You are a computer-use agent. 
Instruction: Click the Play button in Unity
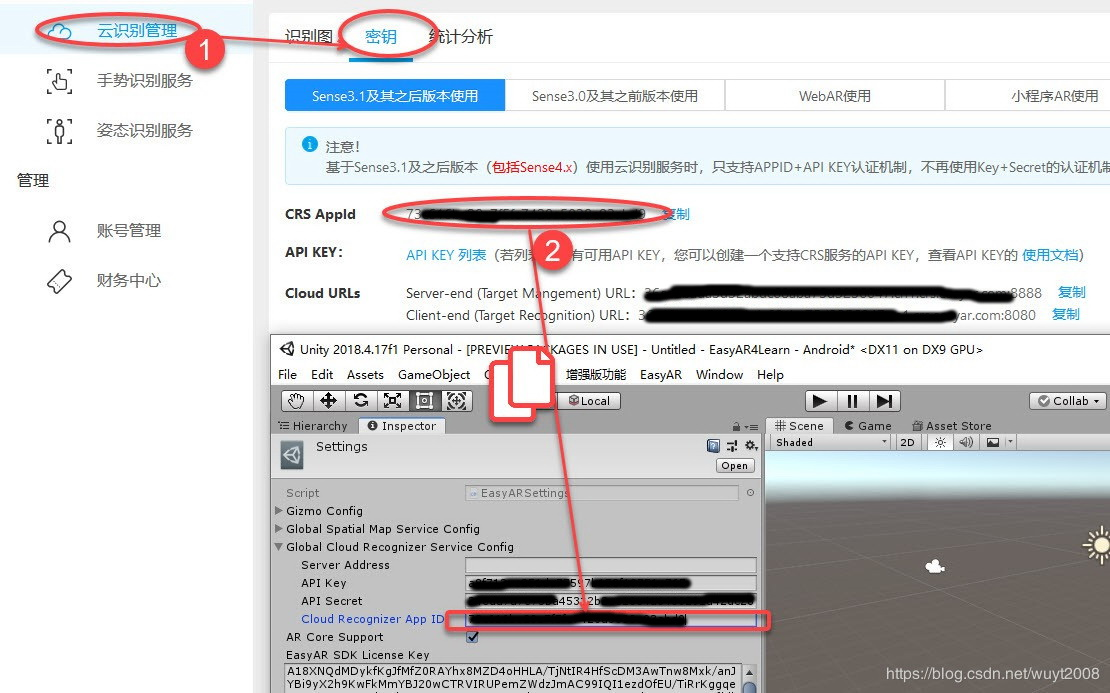click(x=820, y=401)
